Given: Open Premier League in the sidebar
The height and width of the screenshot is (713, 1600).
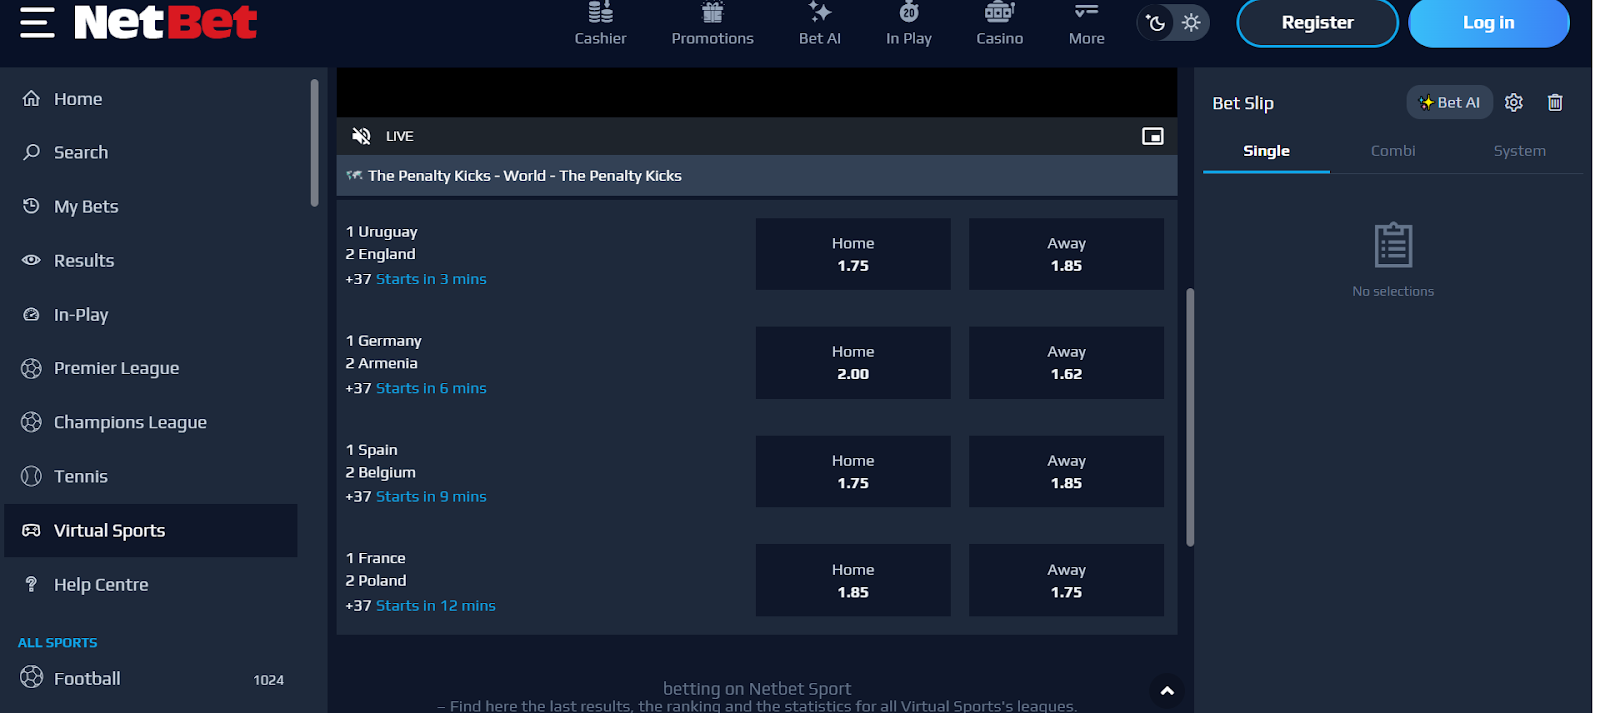Looking at the screenshot, I should coord(151,368).
